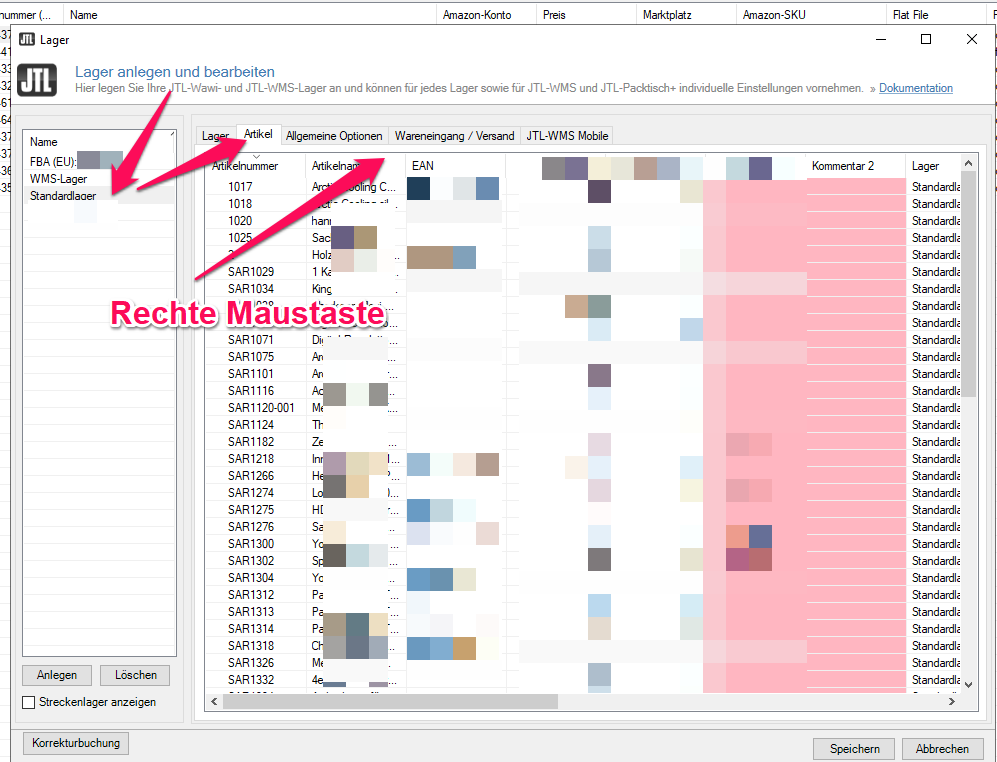Click the Lager column header
The width and height of the screenshot is (997, 762).
[x=932, y=166]
